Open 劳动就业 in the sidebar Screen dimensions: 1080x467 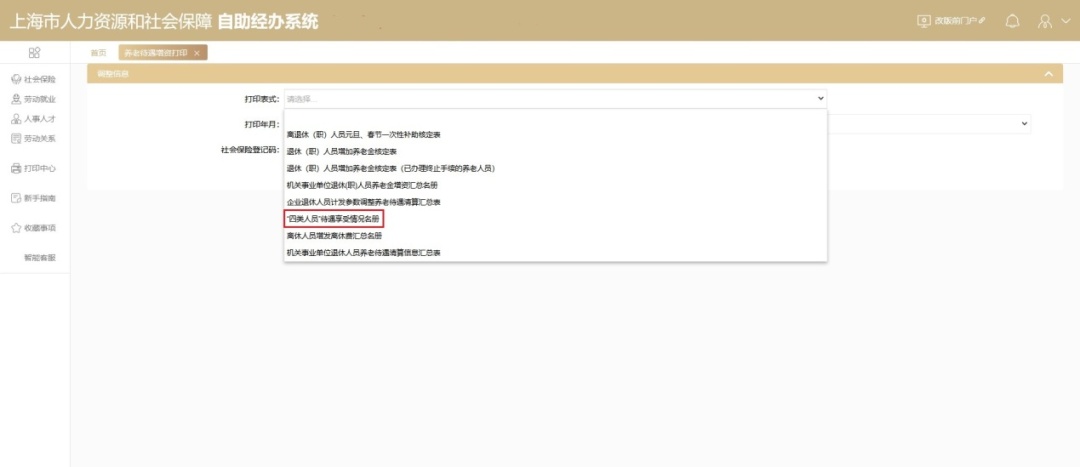(x=34, y=99)
